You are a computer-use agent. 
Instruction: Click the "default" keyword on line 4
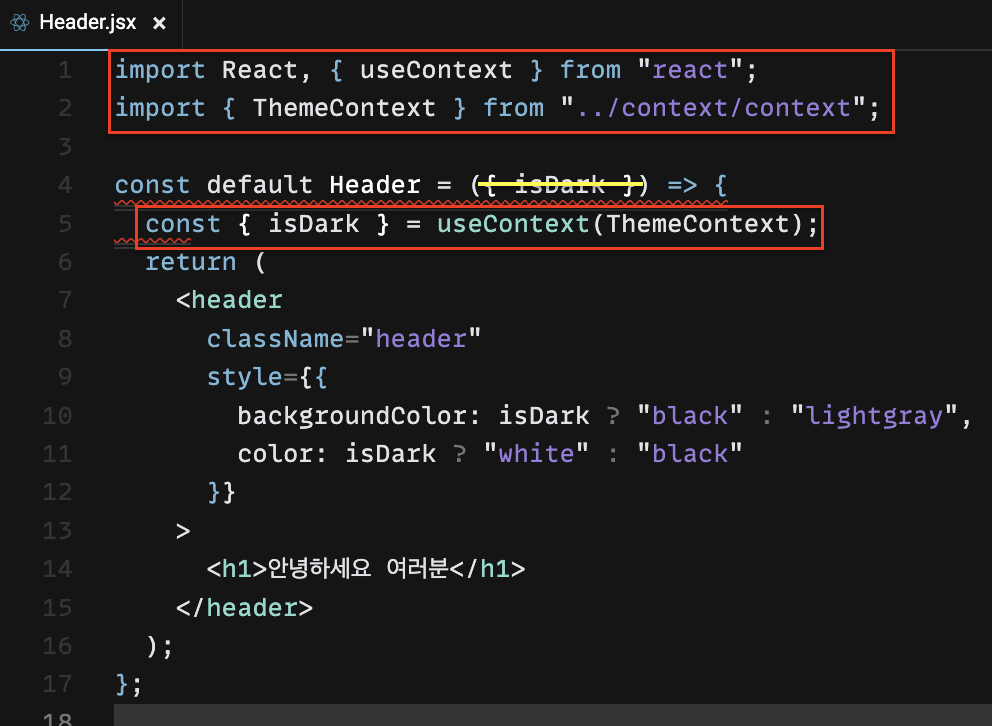pos(259,185)
